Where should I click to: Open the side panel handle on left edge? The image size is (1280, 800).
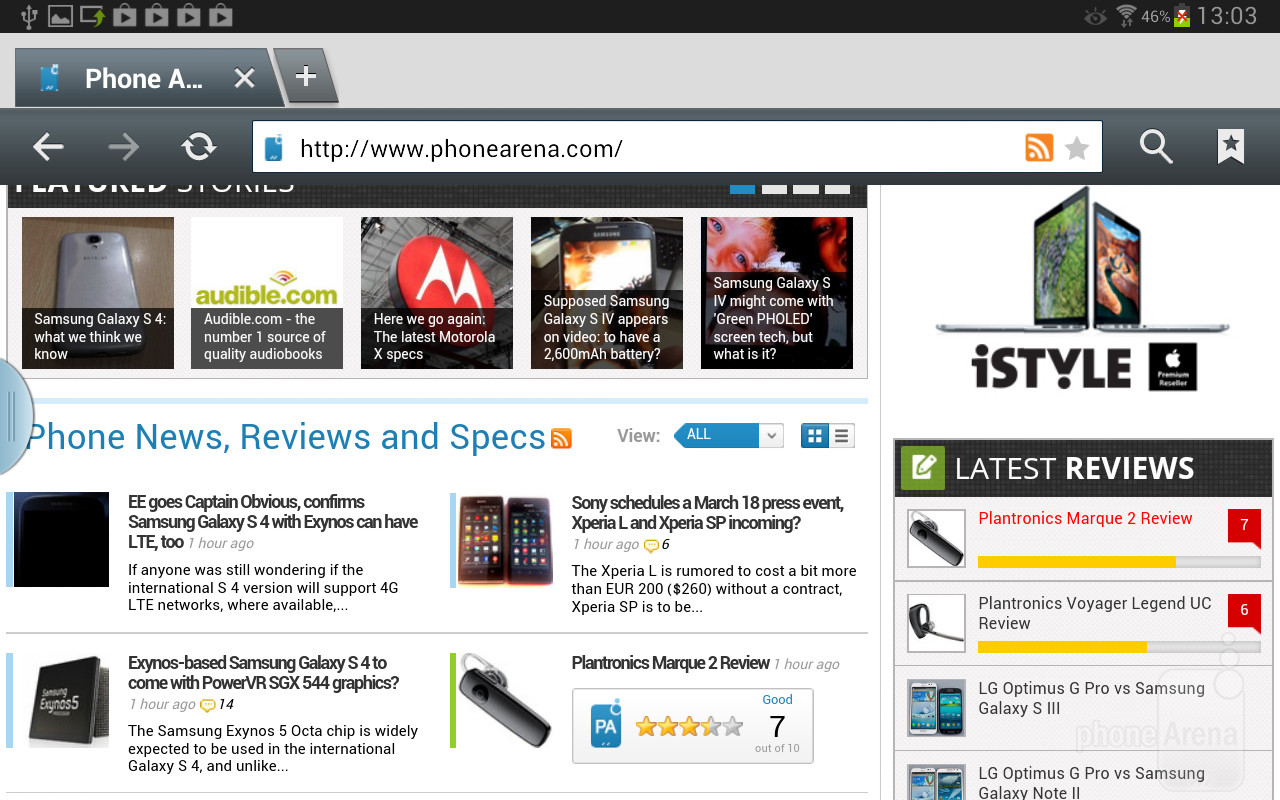14,416
